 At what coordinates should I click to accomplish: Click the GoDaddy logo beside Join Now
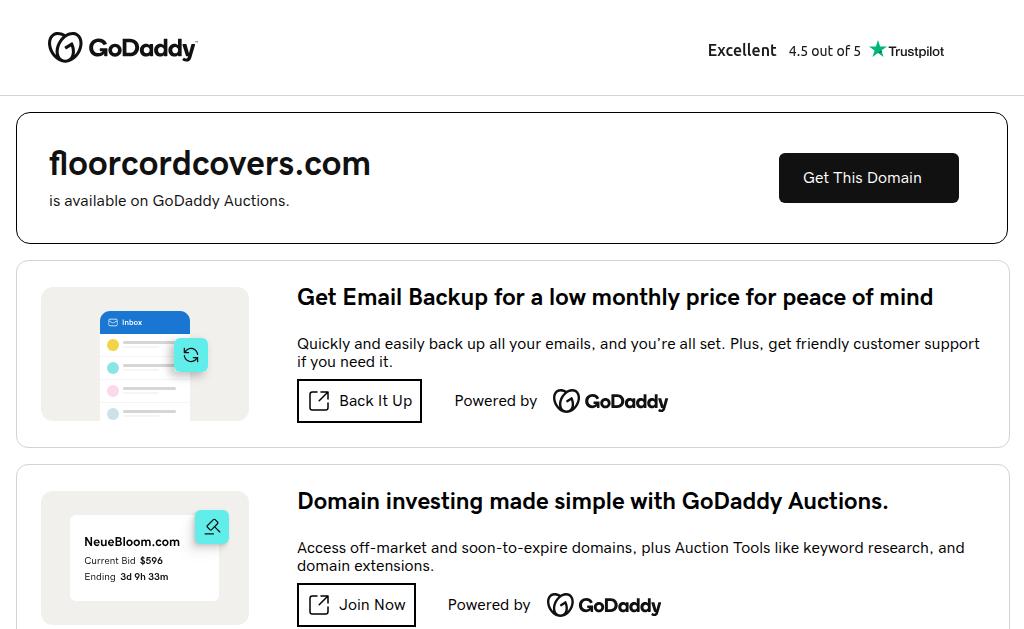[x=604, y=605]
